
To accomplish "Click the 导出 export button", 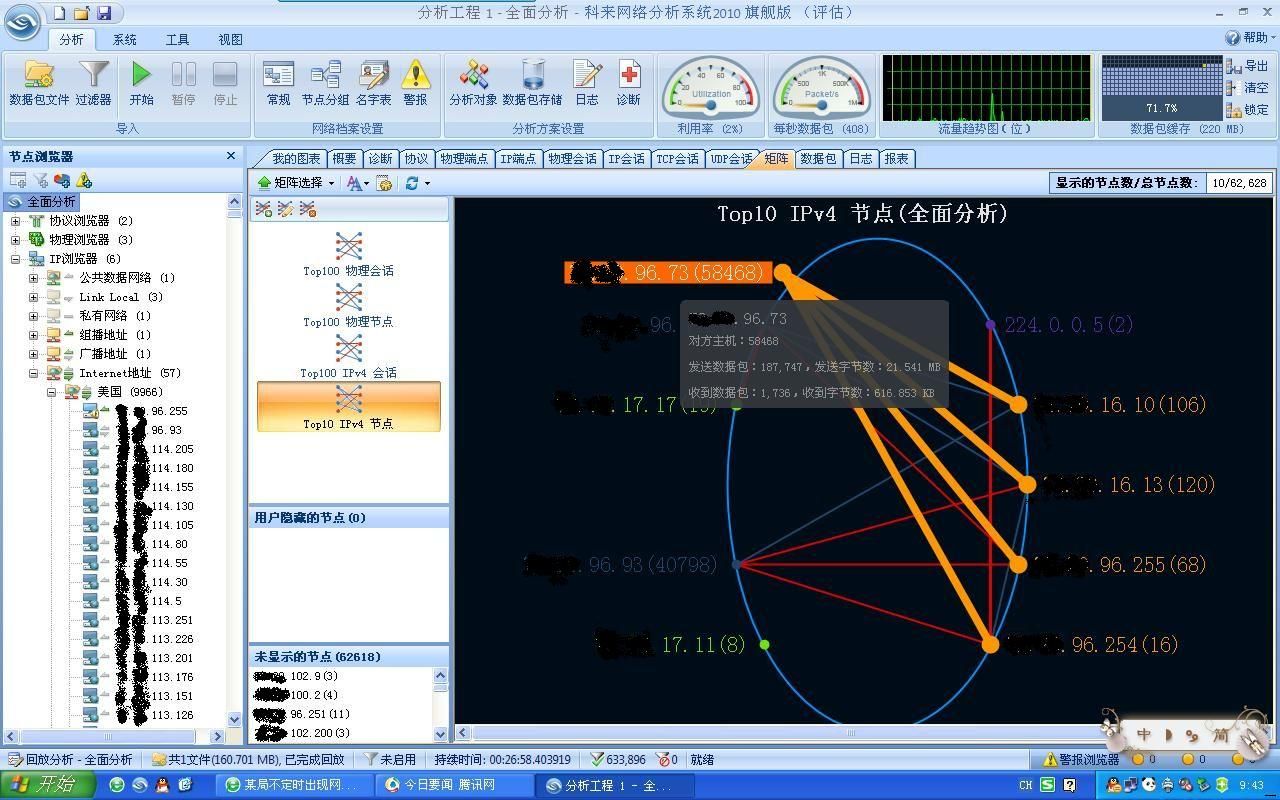I will tap(1248, 66).
